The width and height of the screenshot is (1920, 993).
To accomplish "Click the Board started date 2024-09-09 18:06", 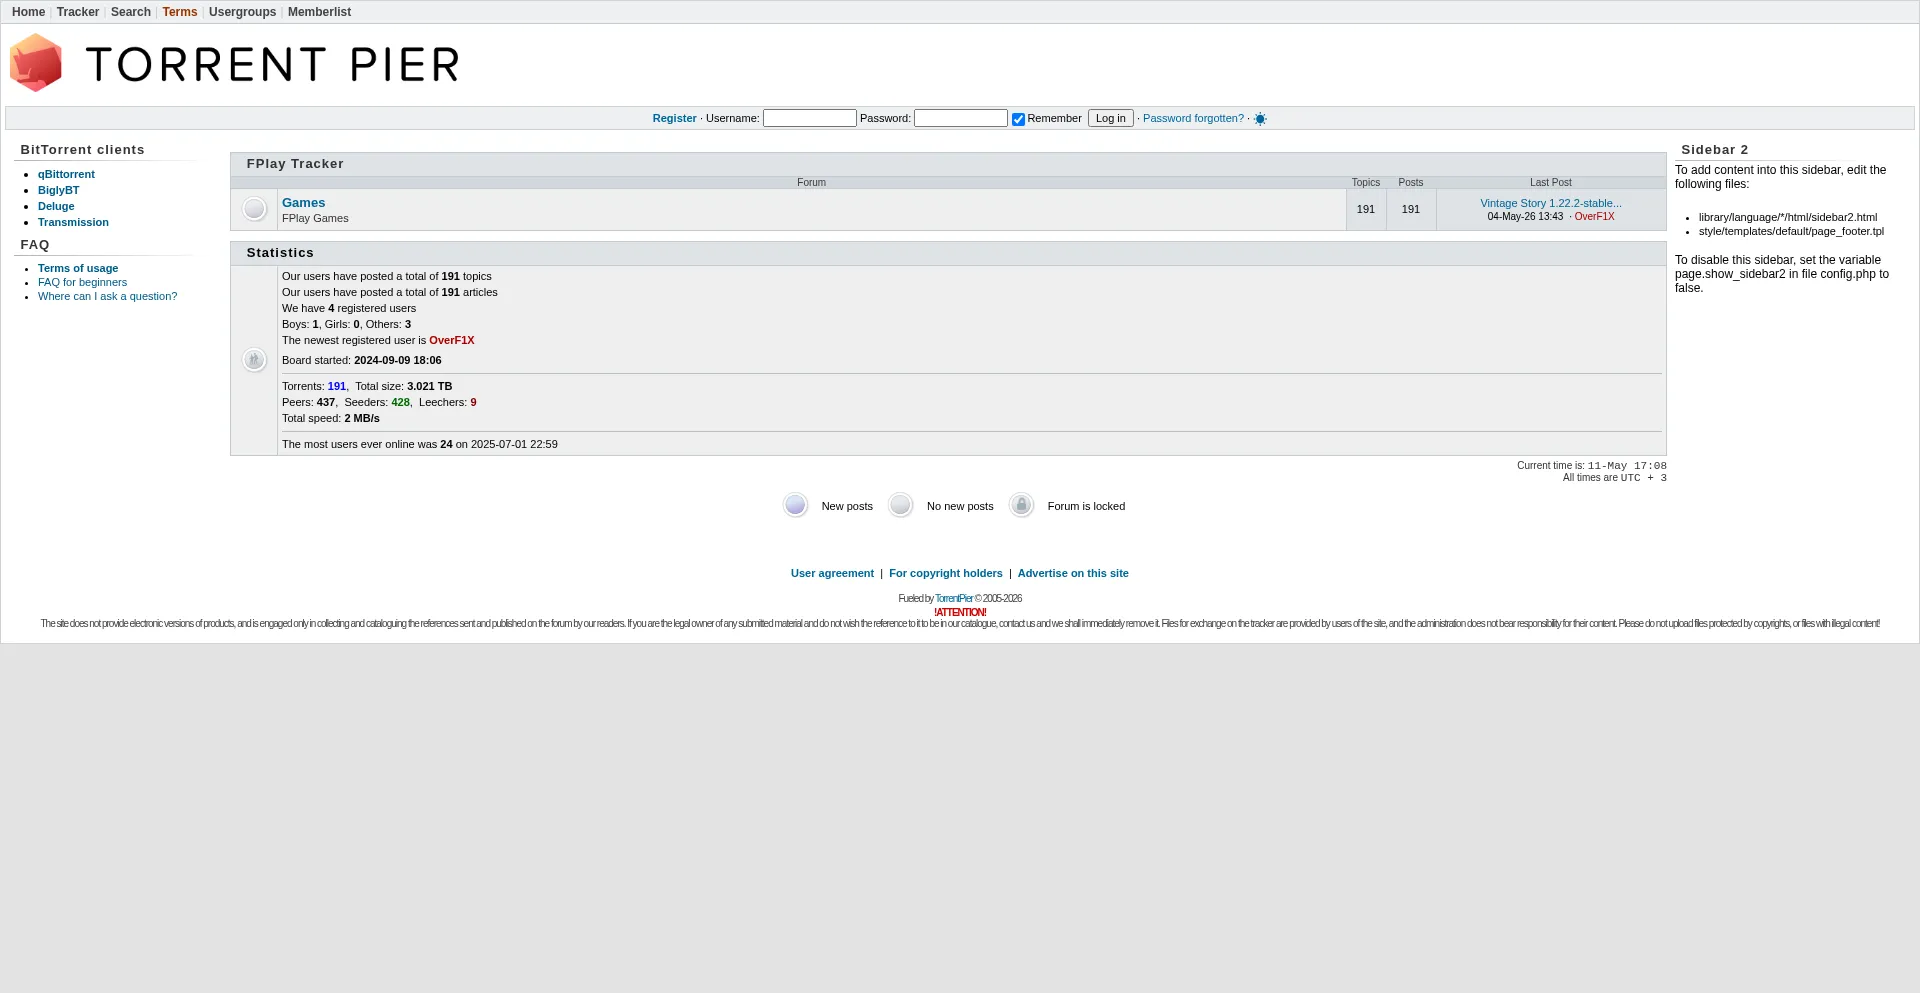I will 397,360.
